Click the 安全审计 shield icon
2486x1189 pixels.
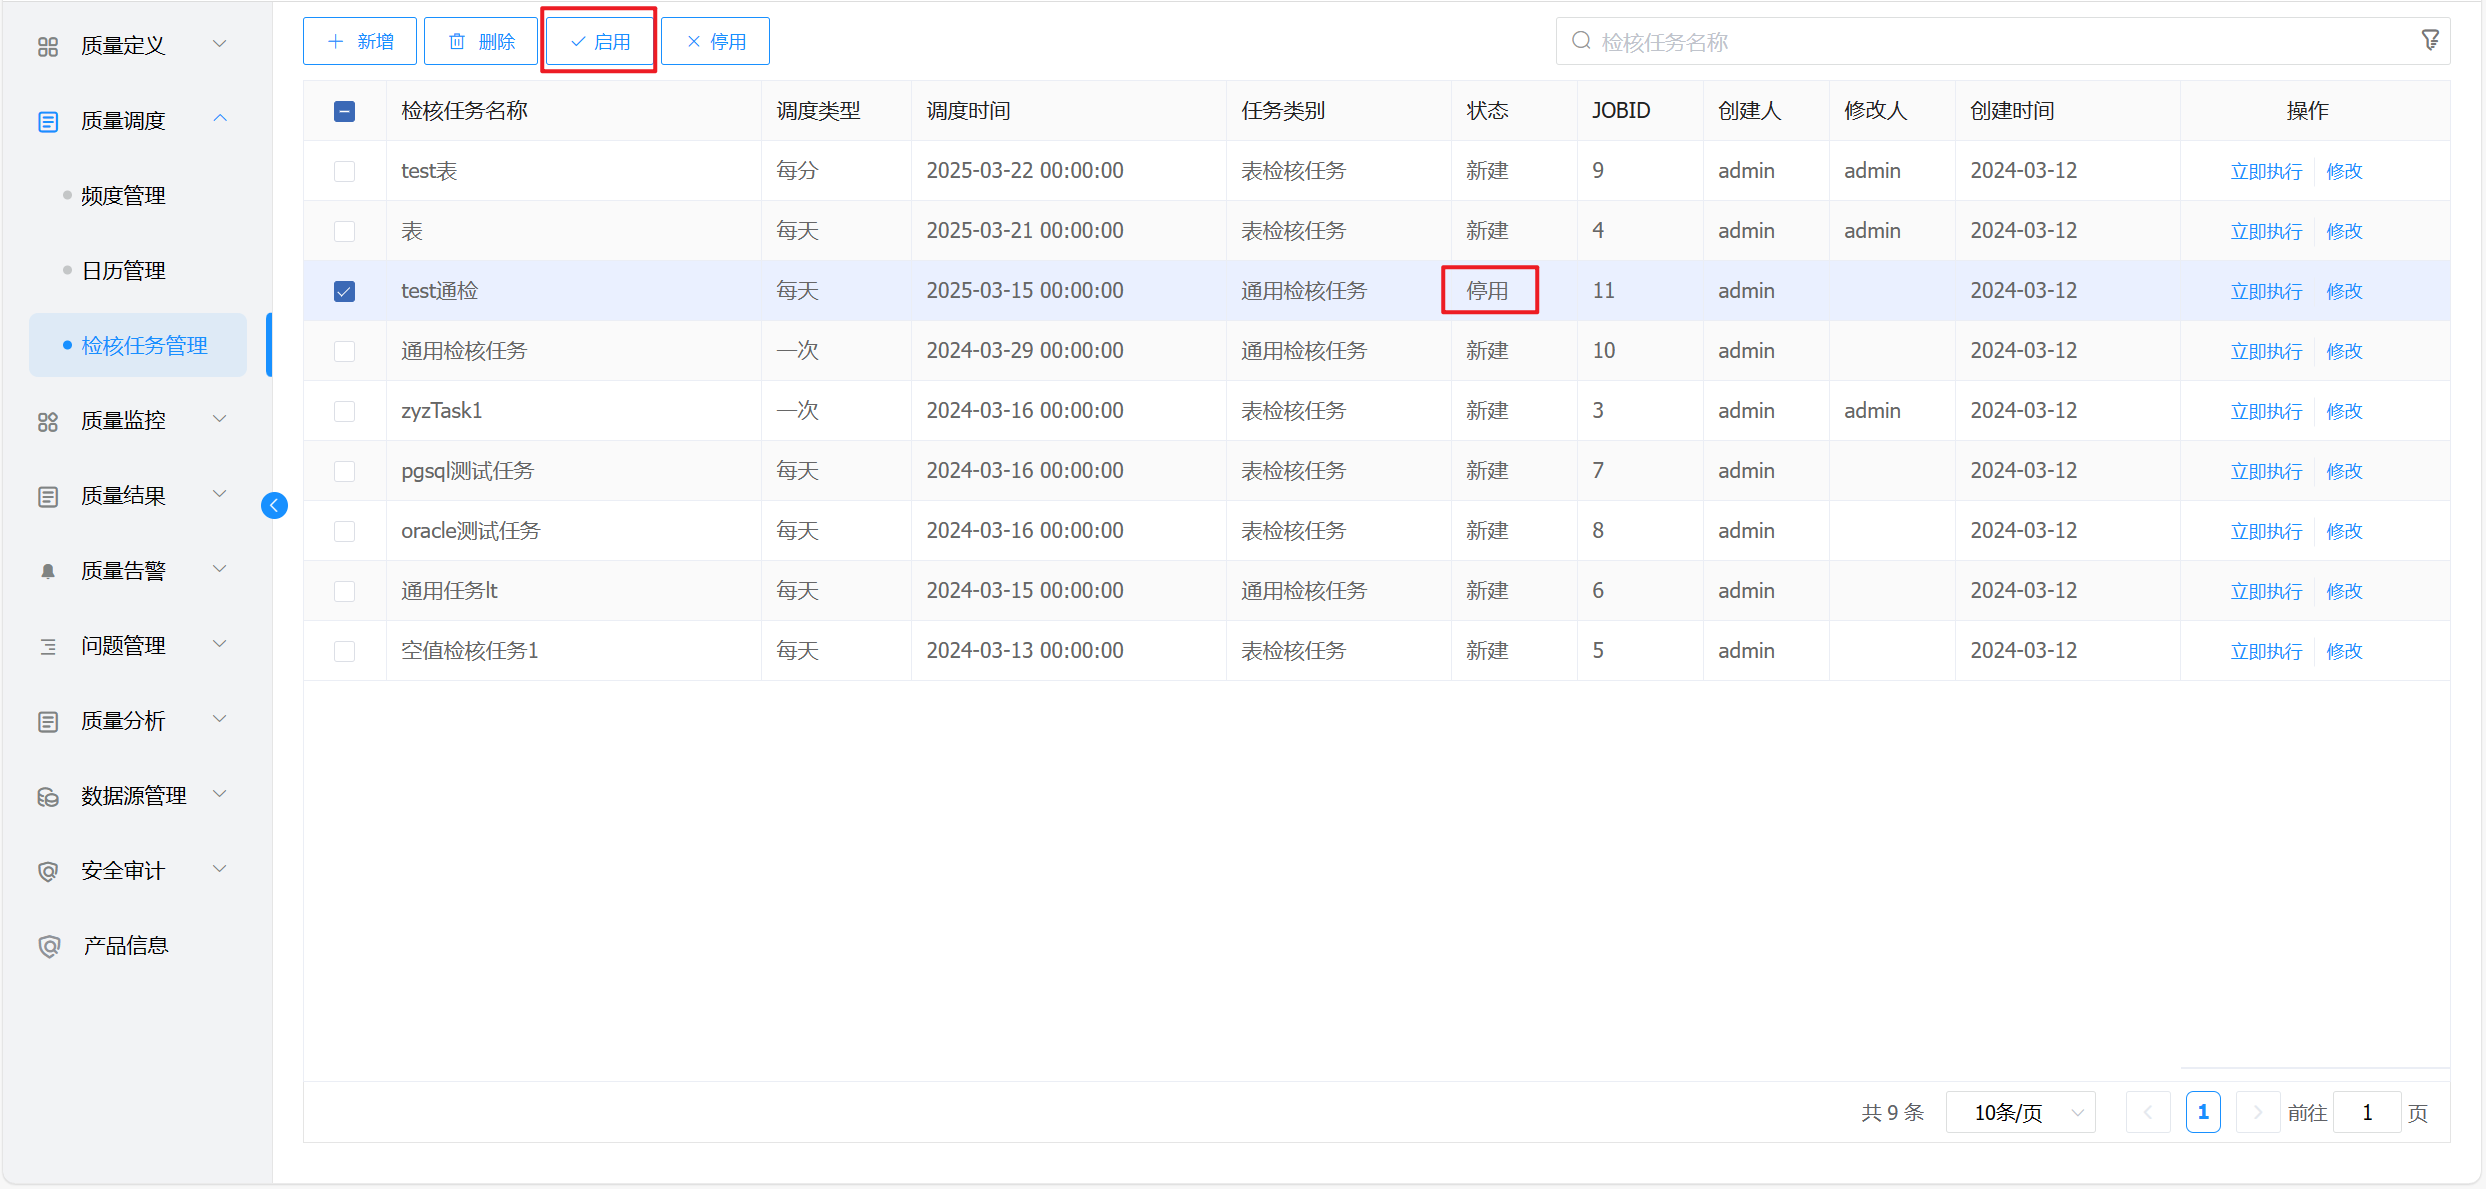48,871
